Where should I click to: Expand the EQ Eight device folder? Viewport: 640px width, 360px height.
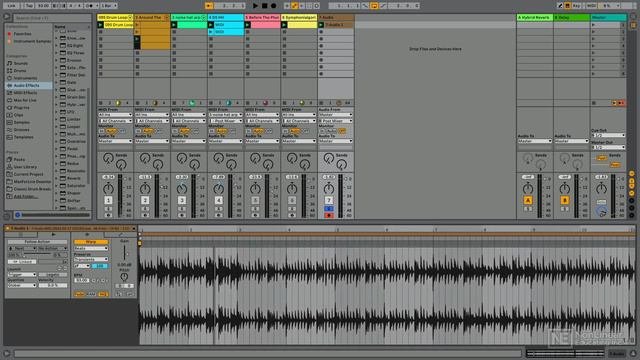coord(57,45)
